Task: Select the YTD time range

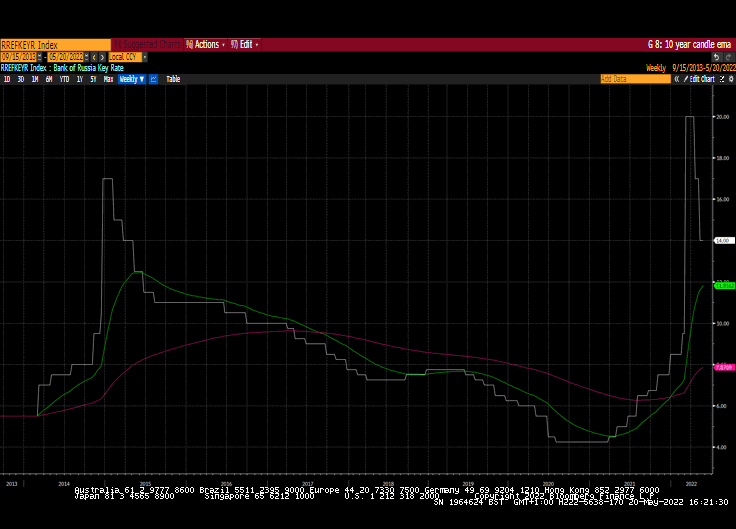Action: 64,78
